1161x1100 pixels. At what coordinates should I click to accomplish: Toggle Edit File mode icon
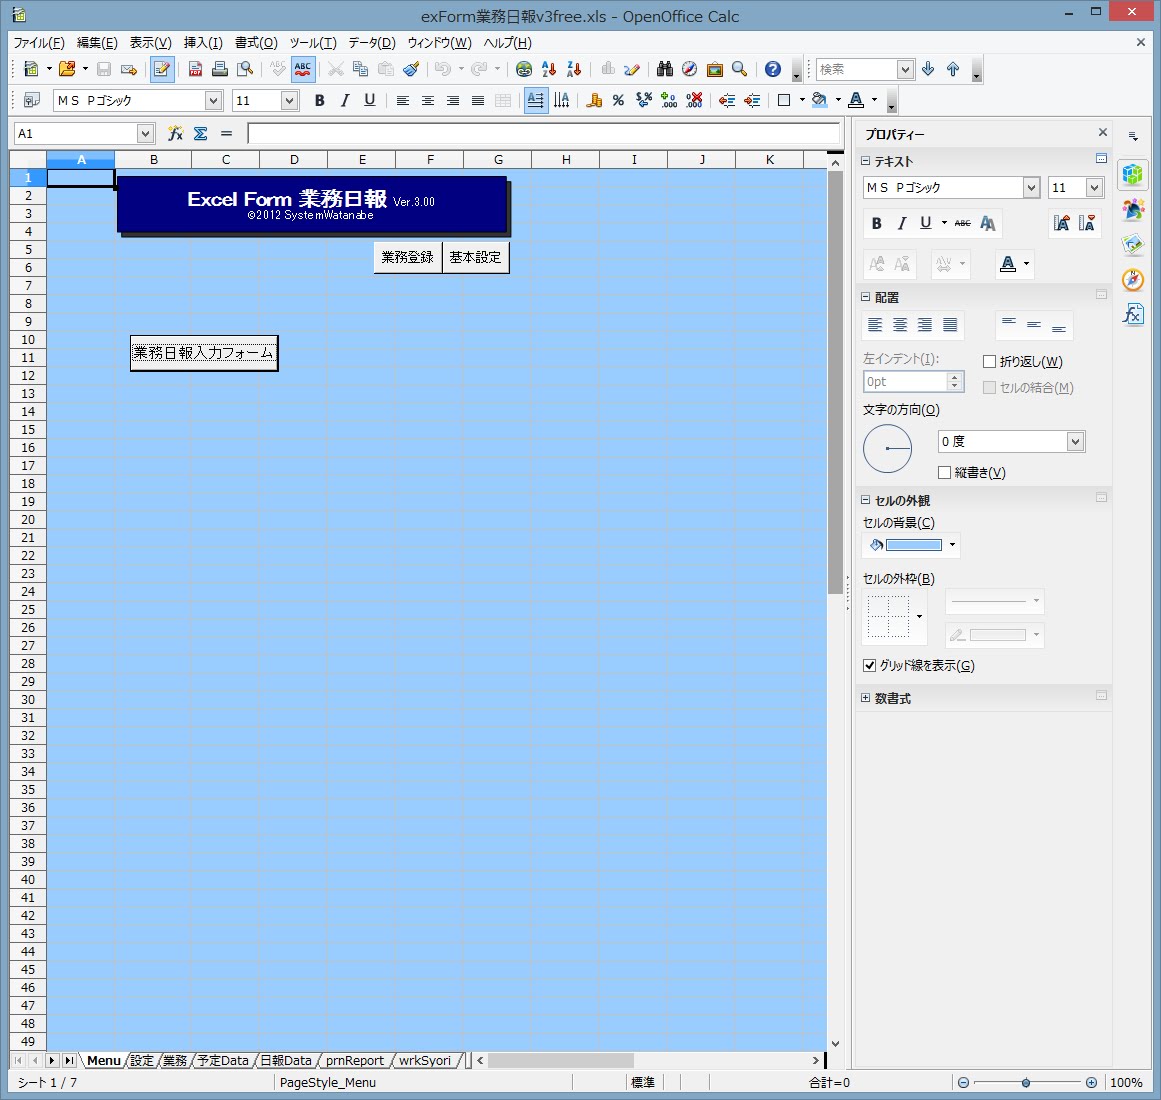tap(161, 70)
